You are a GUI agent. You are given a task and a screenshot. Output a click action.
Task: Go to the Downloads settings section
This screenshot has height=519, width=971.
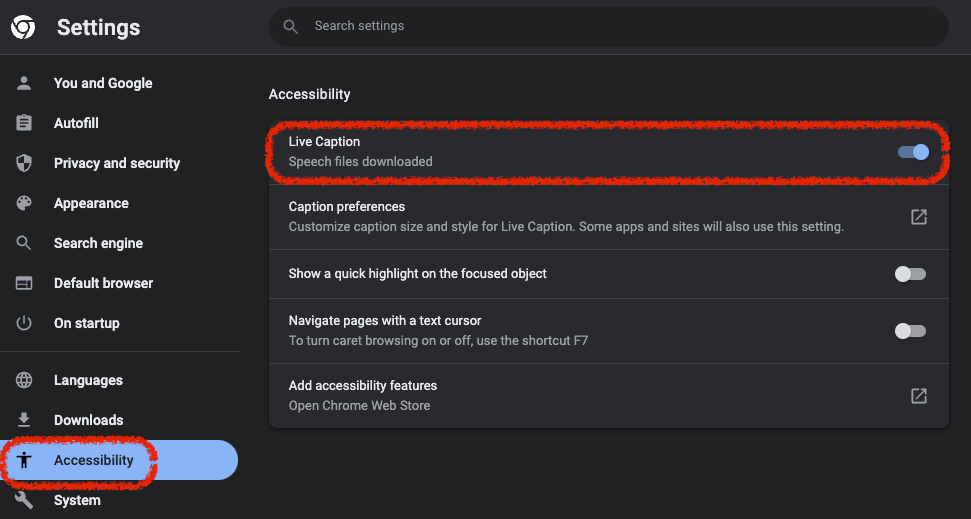tap(88, 420)
